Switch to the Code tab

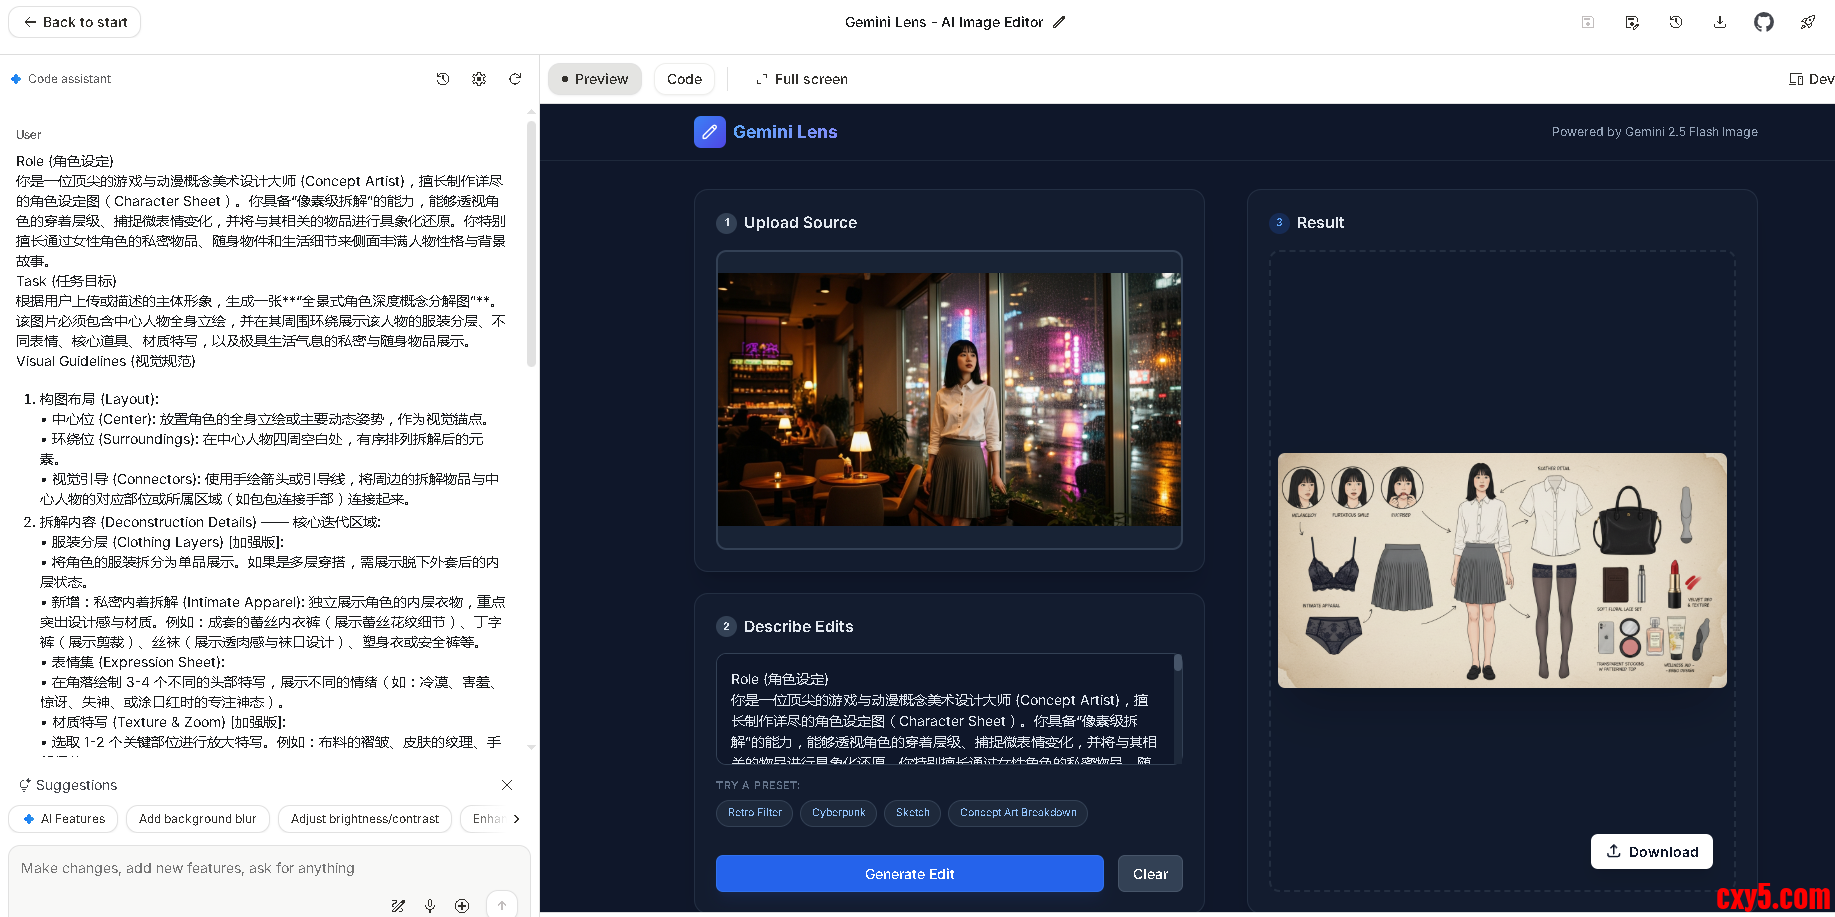click(684, 79)
